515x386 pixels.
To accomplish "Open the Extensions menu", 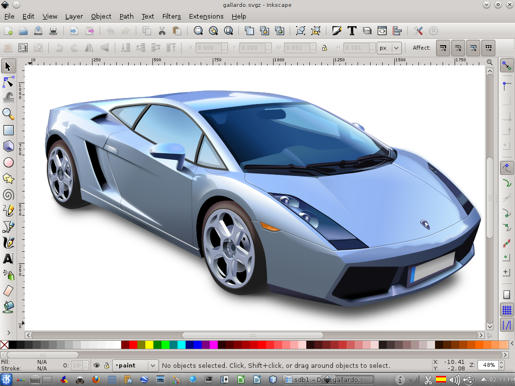I will (x=206, y=16).
